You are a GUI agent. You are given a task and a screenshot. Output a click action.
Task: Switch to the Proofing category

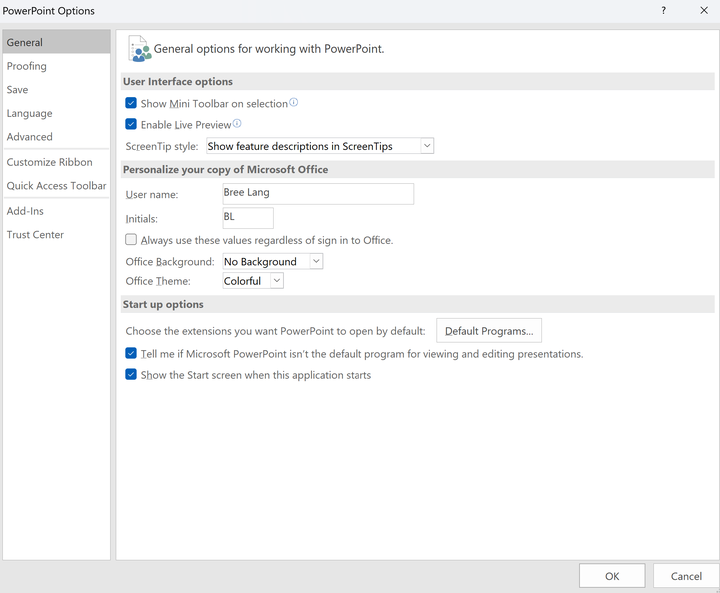[56, 66]
